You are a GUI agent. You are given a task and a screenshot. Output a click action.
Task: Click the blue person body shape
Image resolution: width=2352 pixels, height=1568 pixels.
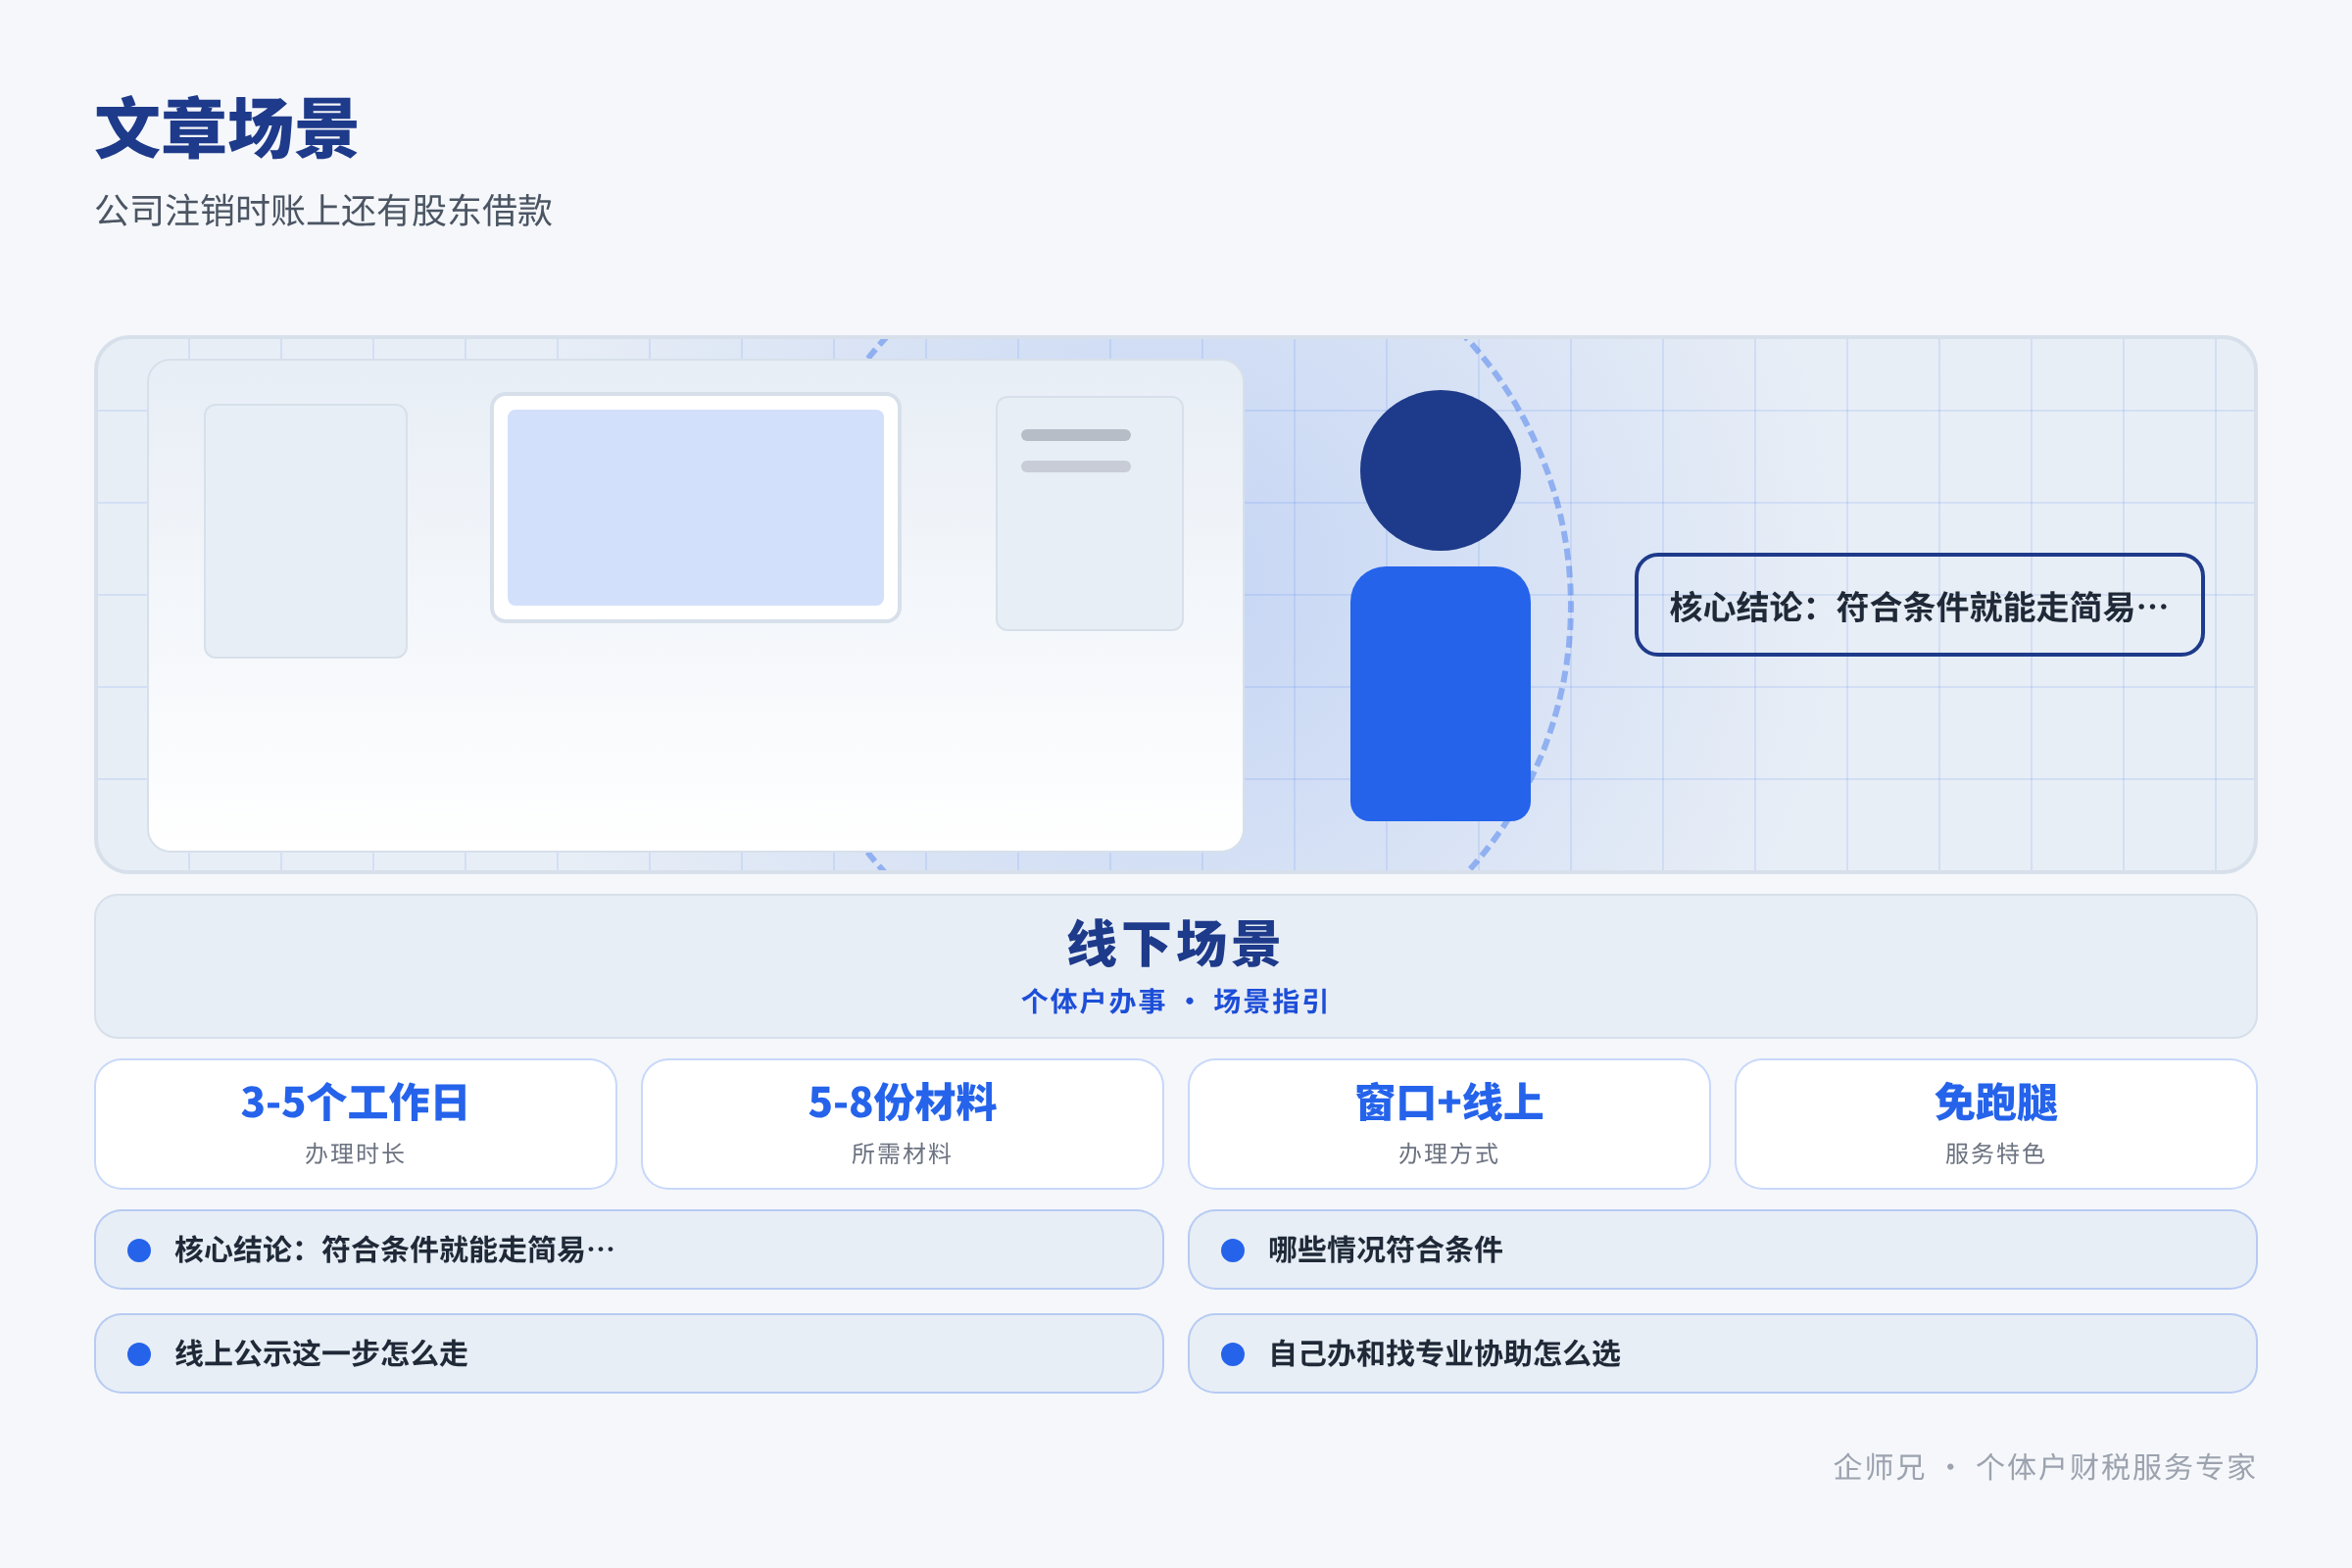coord(1440,694)
